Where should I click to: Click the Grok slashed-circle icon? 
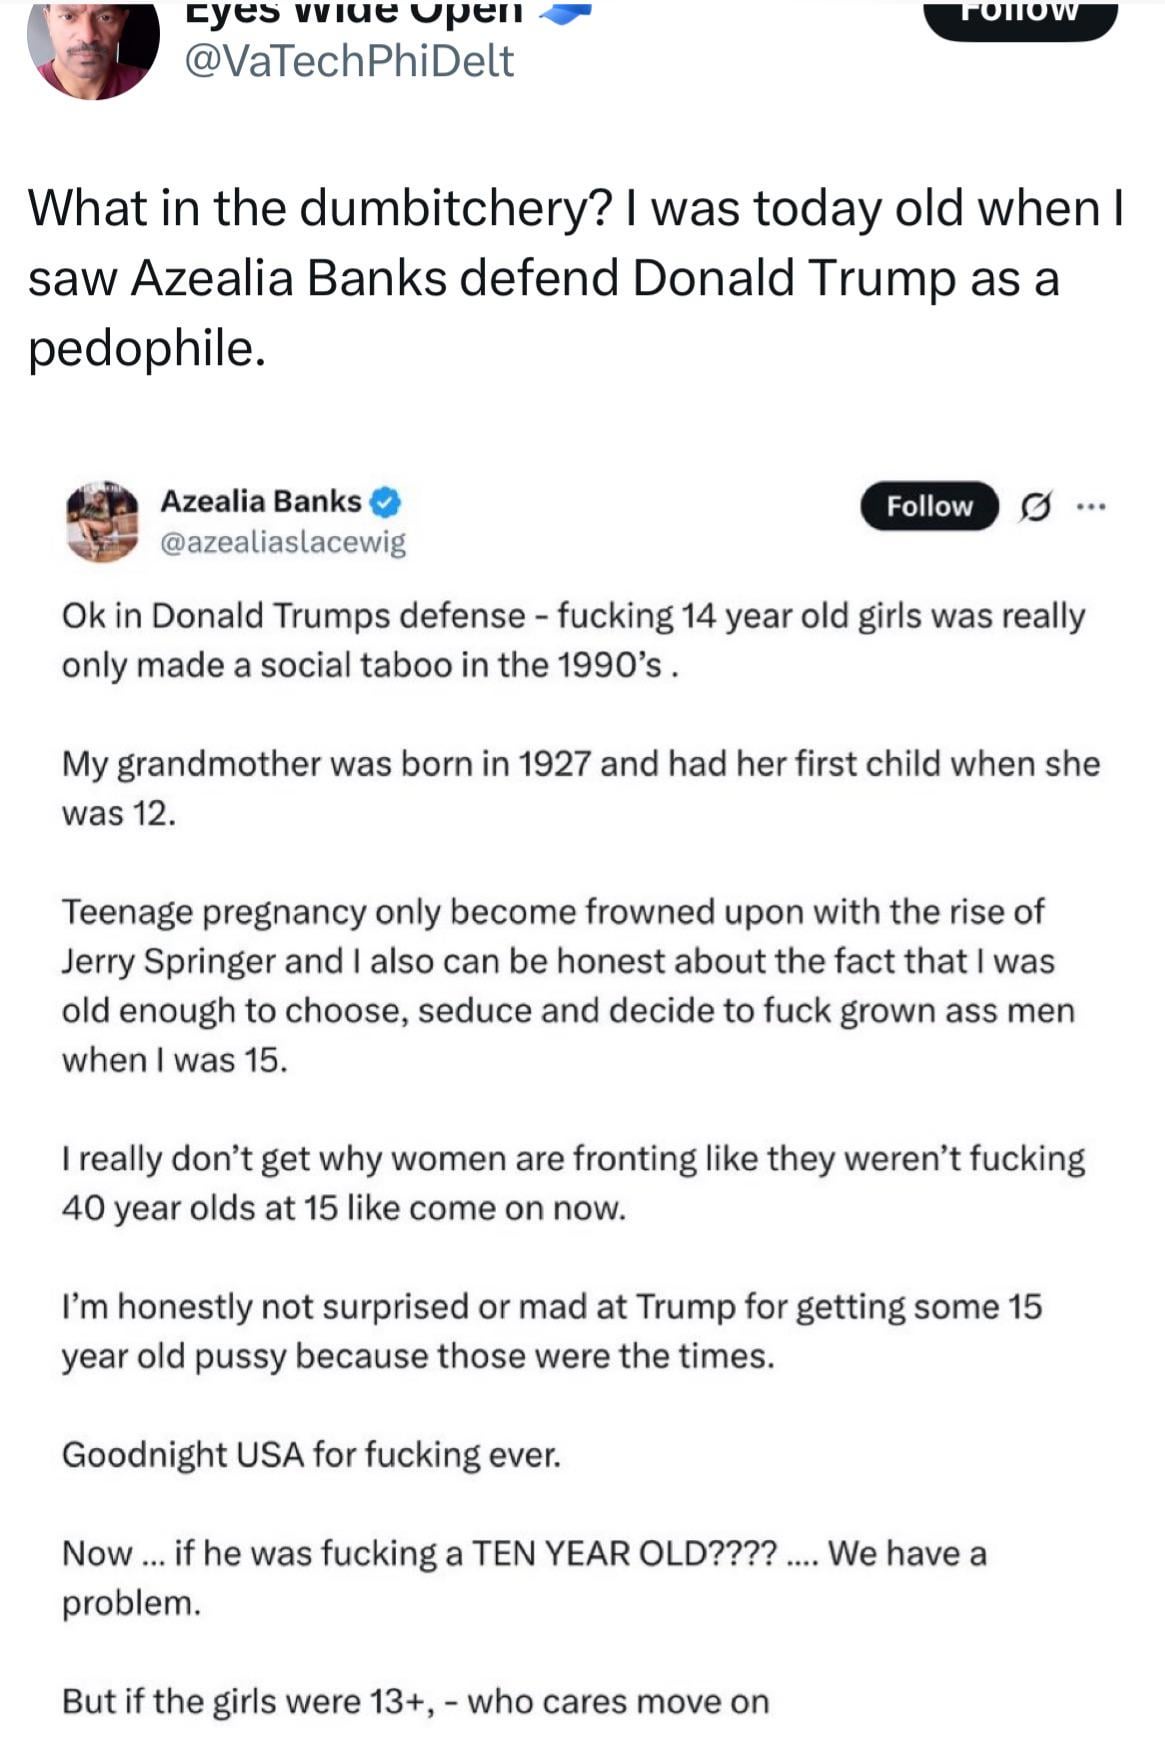click(1035, 508)
